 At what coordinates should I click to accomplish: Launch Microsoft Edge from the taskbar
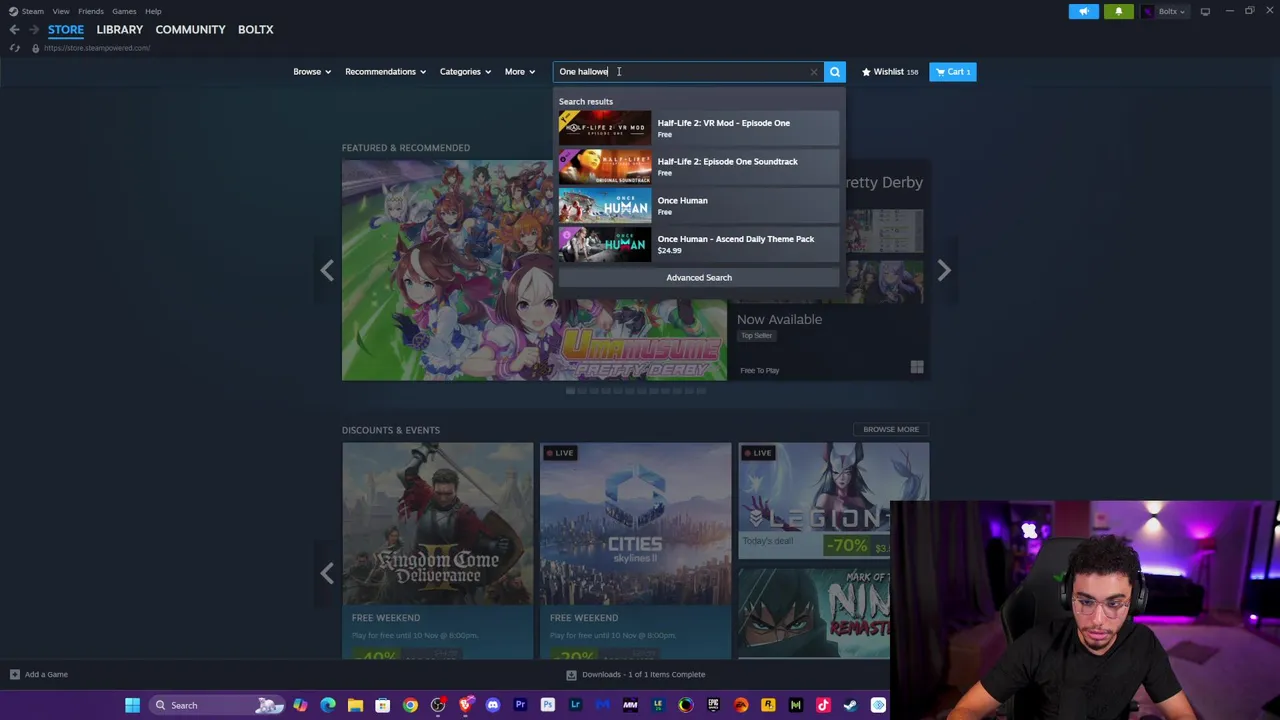point(328,705)
